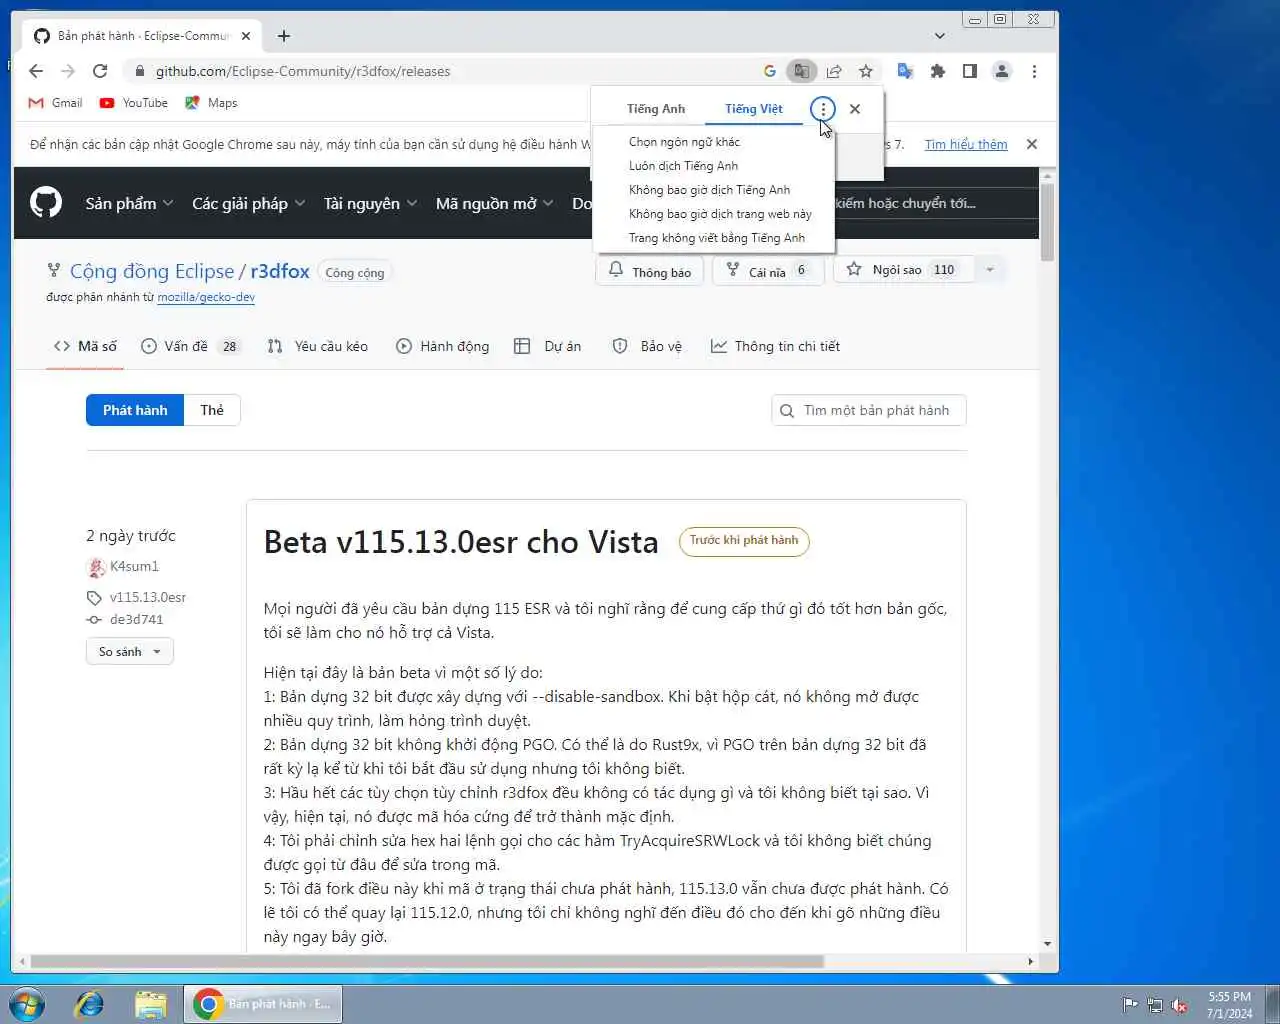
Task: Close the Bản phát hành tab
Action: pos(246,36)
